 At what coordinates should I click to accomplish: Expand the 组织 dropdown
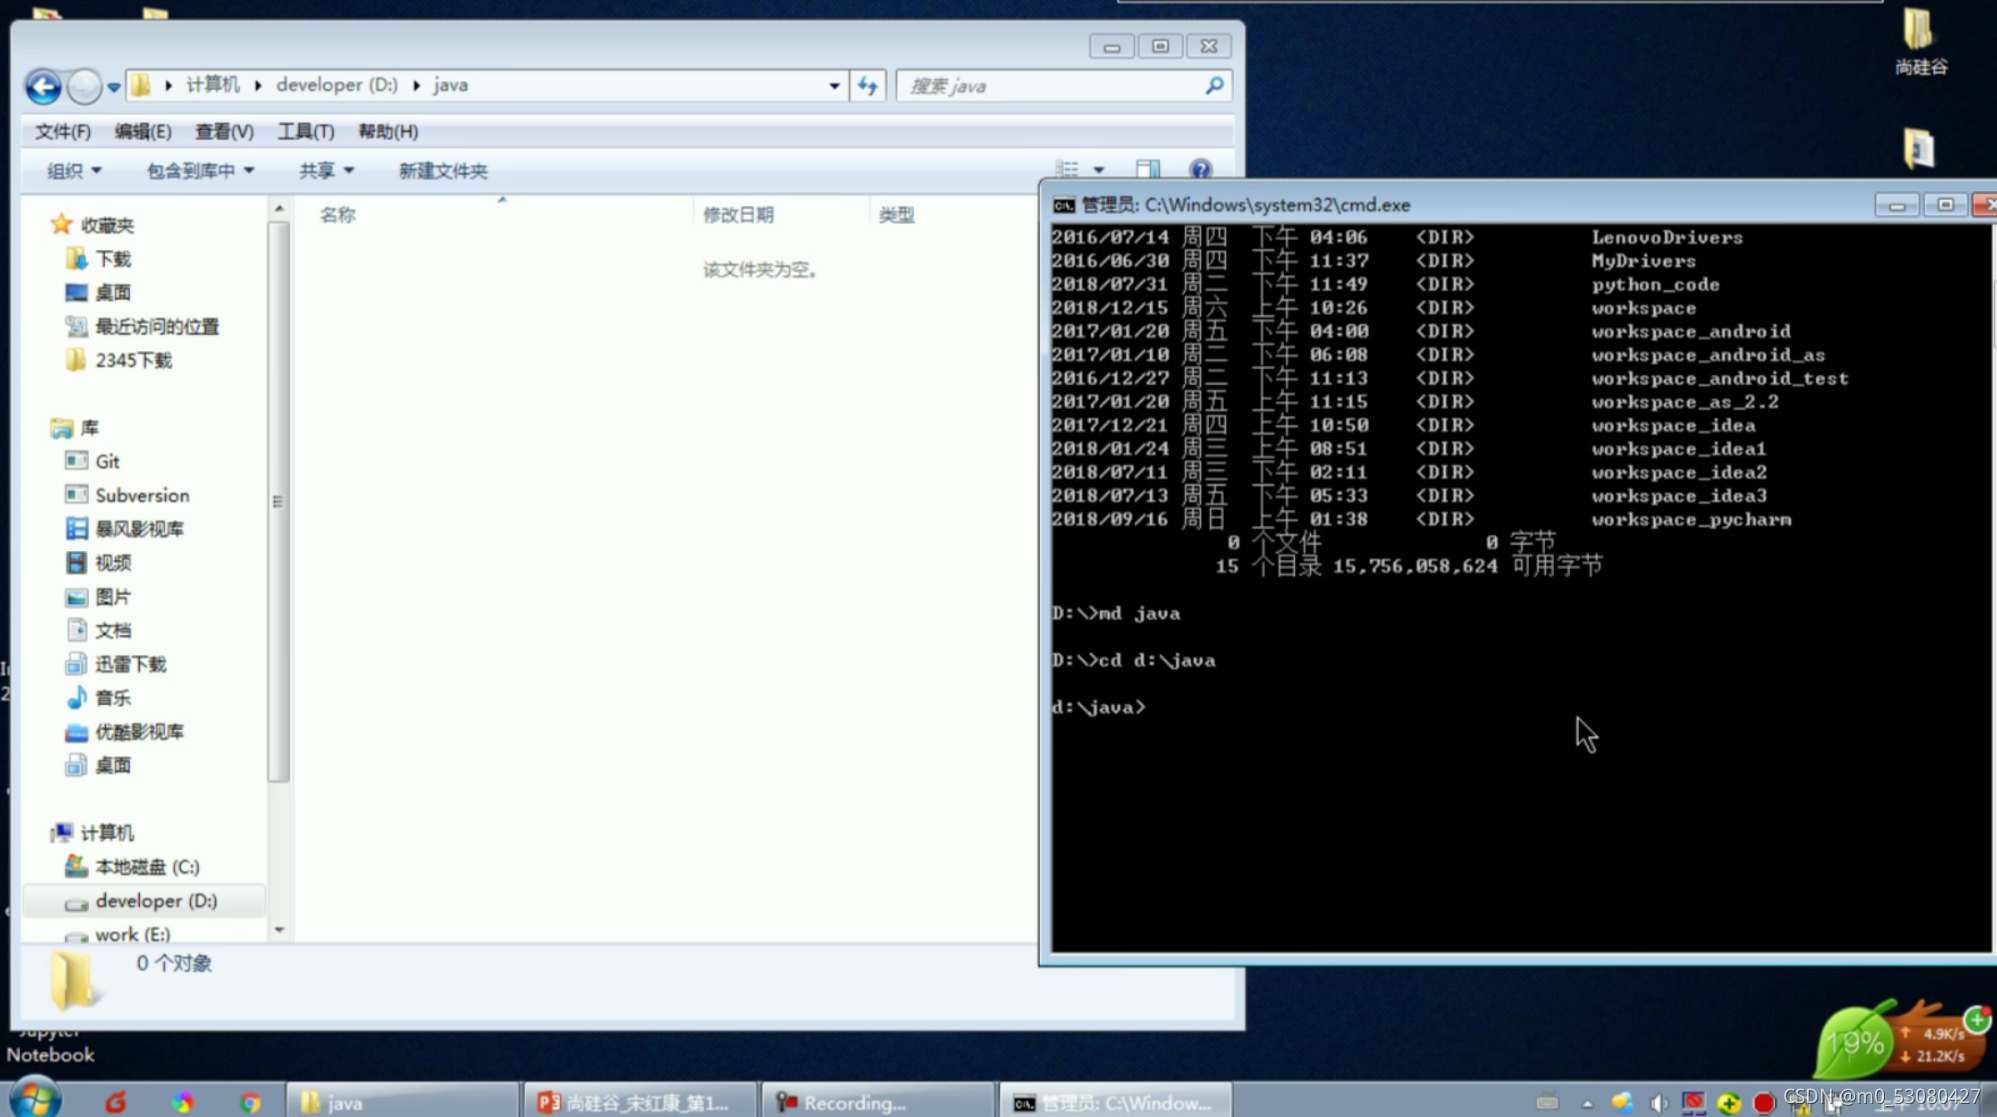click(x=73, y=171)
